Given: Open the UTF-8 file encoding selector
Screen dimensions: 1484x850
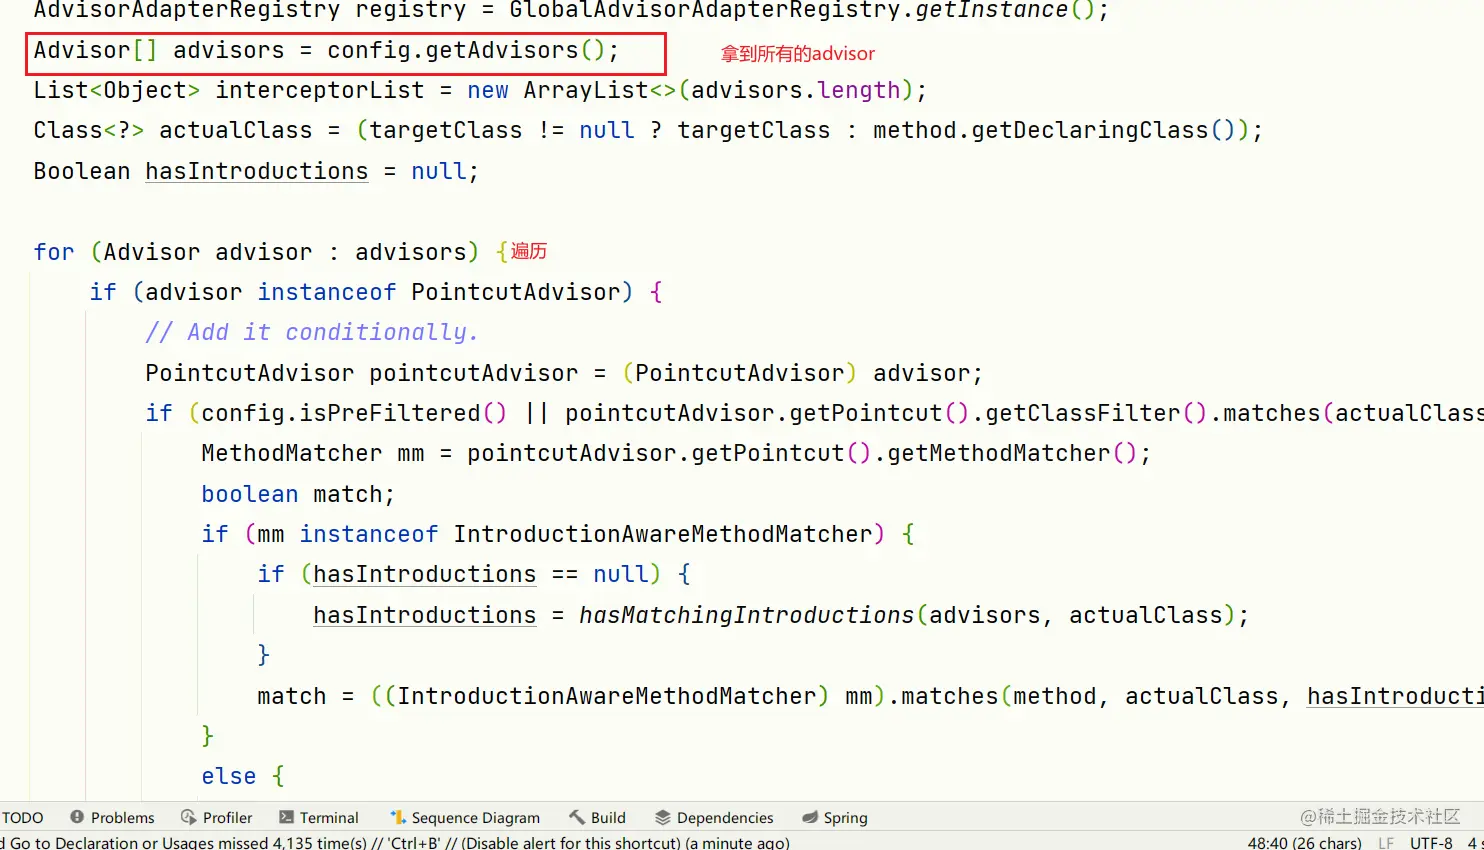Looking at the screenshot, I should click(x=1431, y=843).
